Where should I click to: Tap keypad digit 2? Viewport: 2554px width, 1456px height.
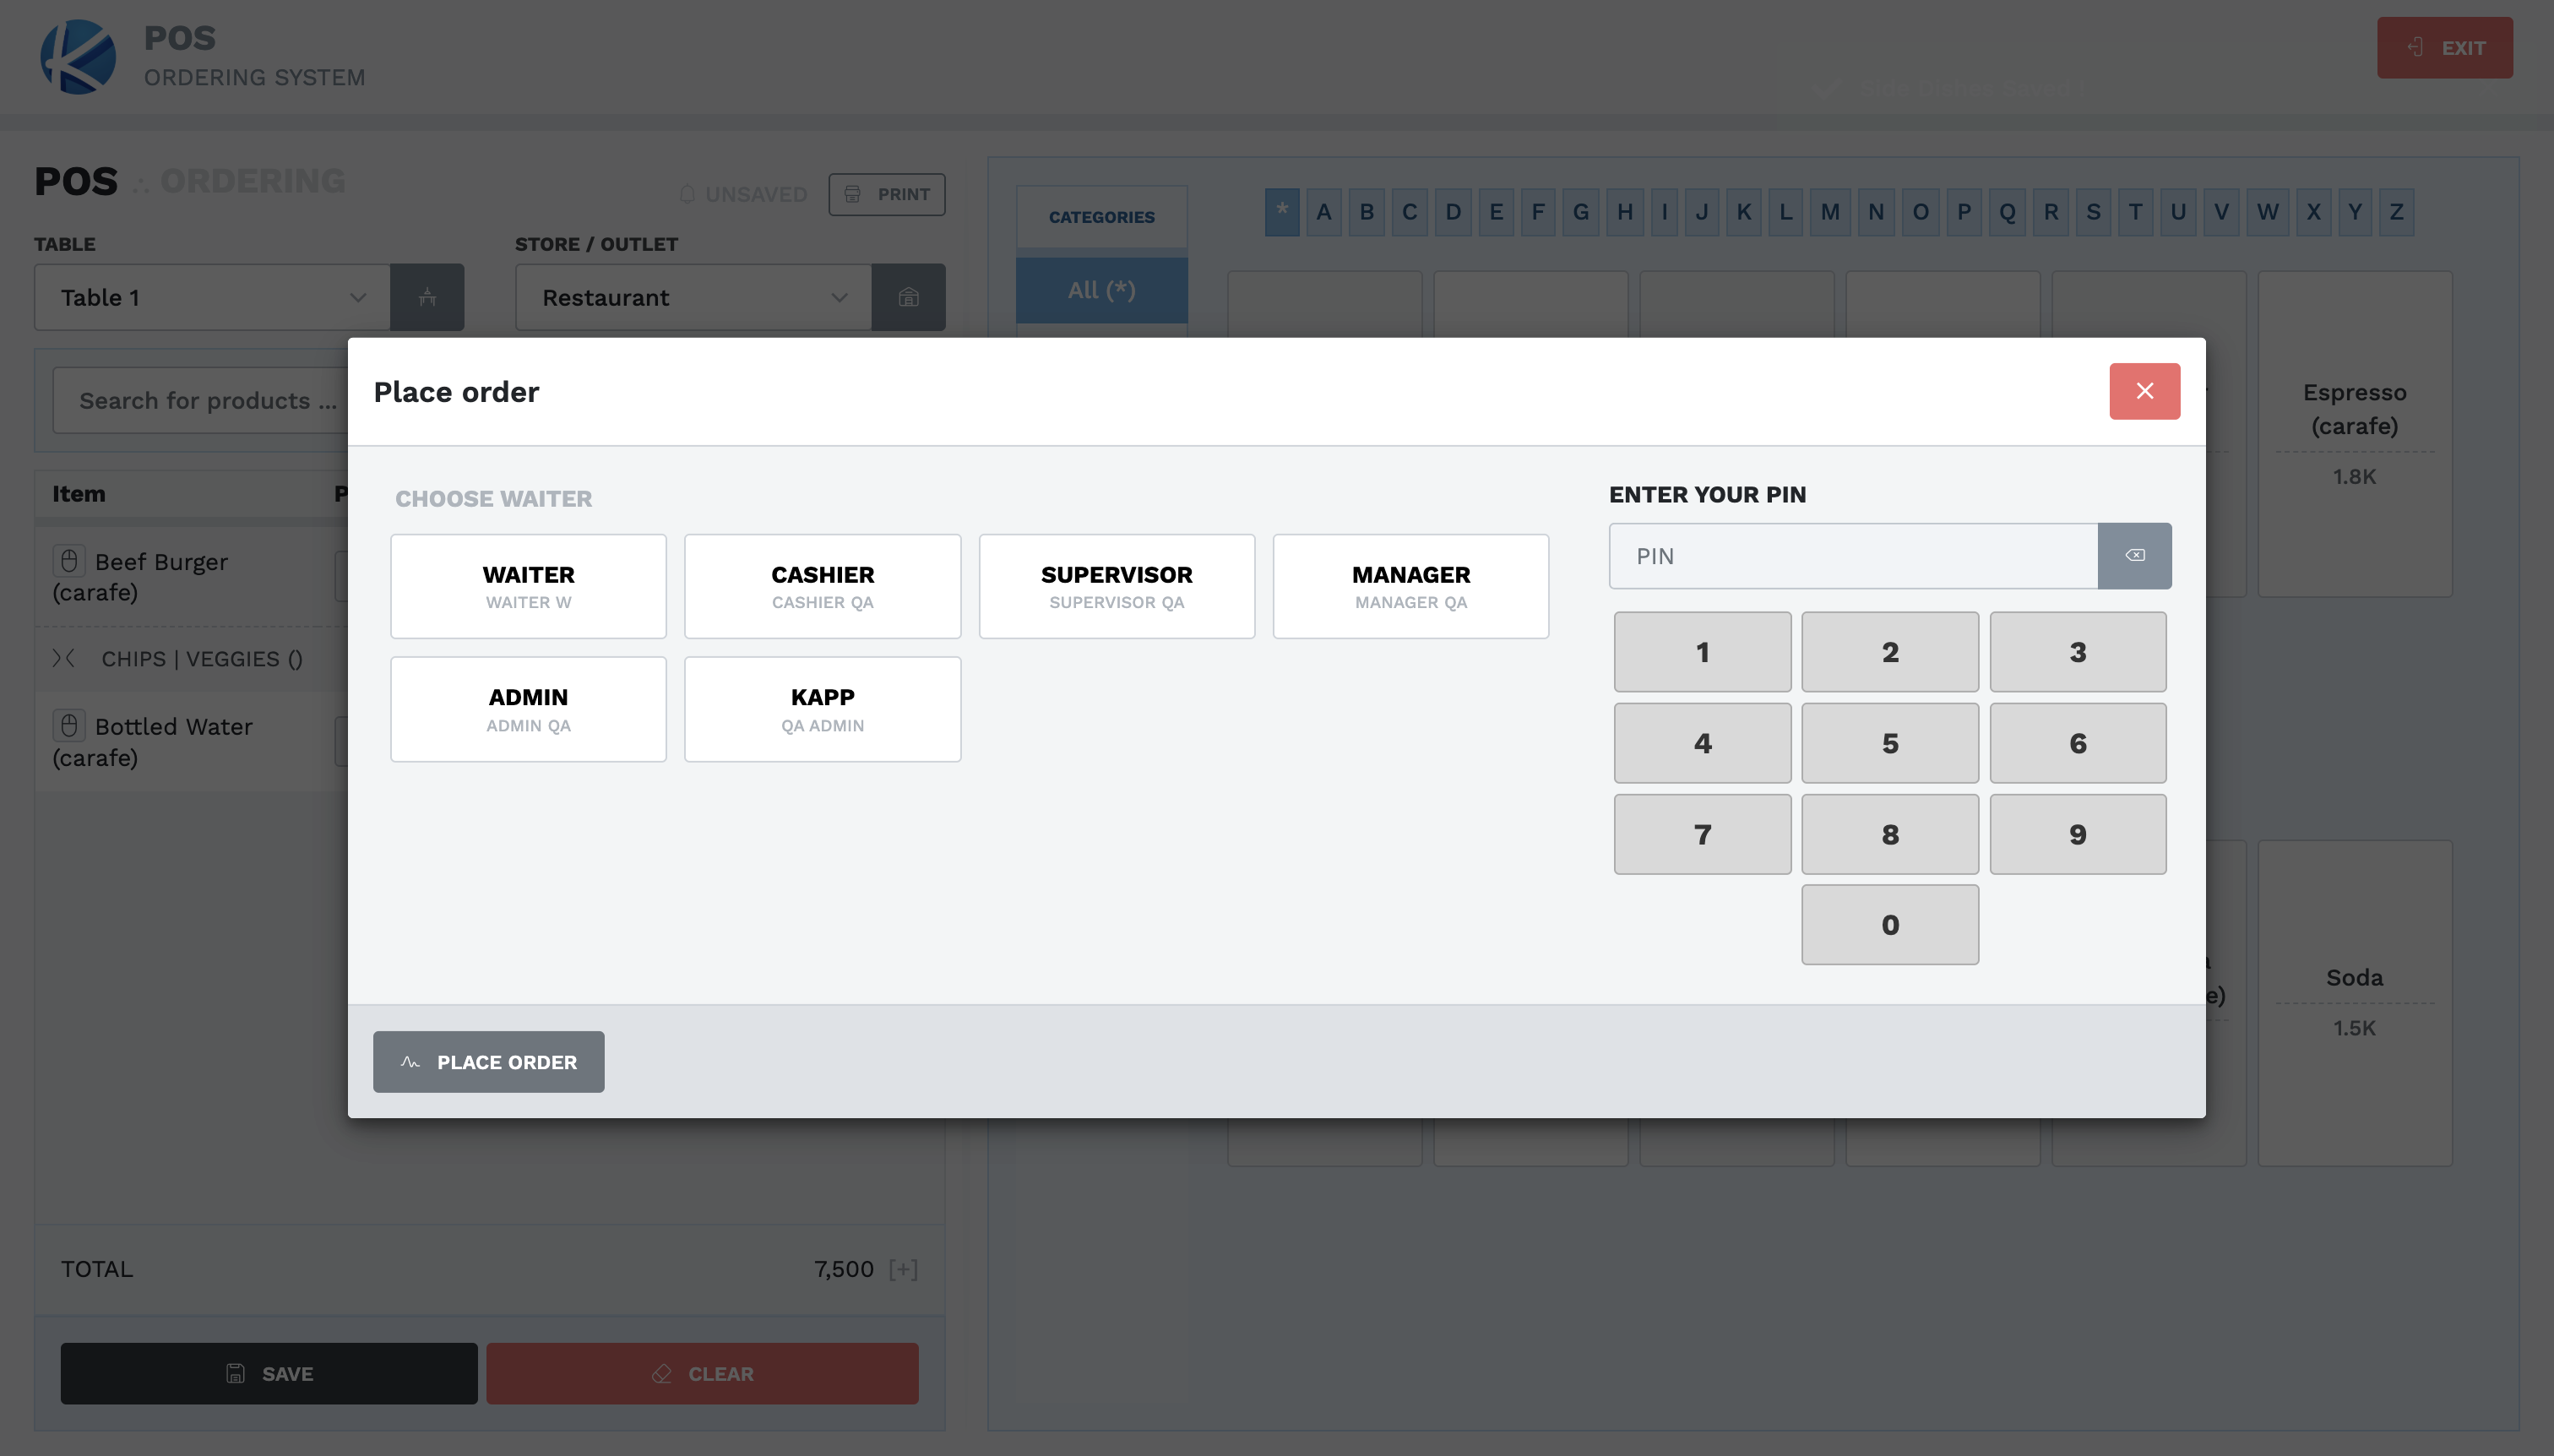1890,652
